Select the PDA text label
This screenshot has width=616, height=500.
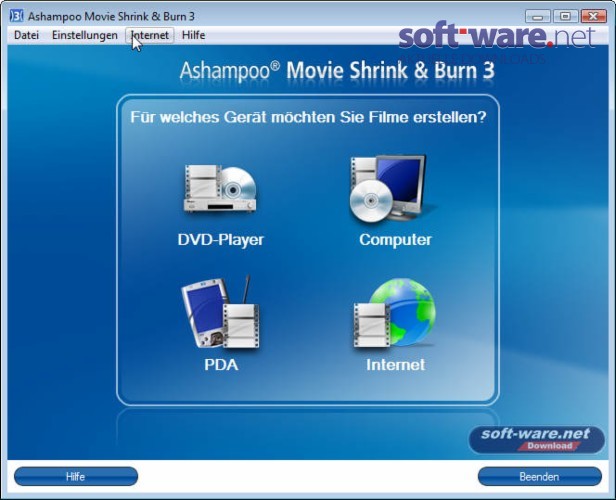coord(221,365)
